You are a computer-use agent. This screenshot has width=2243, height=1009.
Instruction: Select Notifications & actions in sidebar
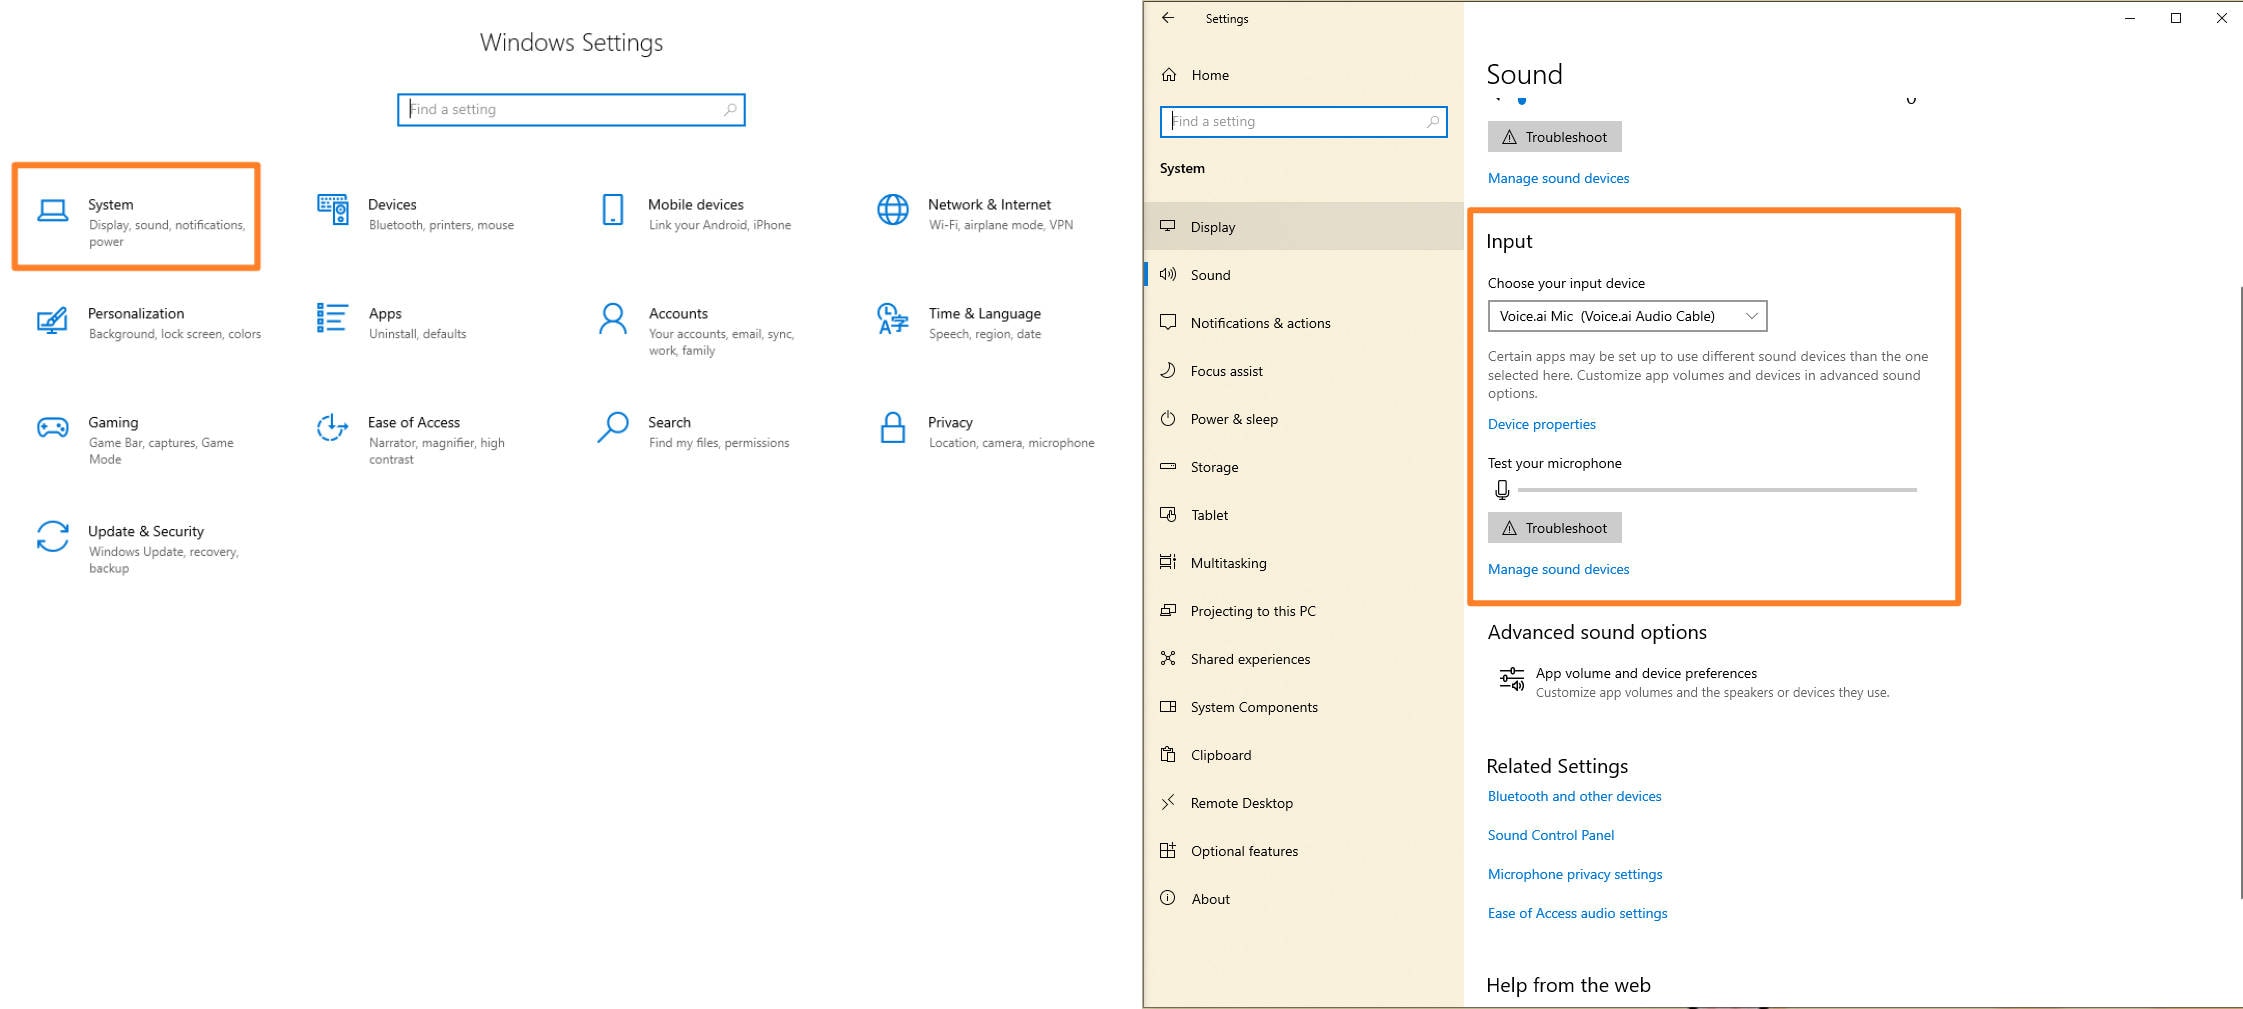(1303, 323)
